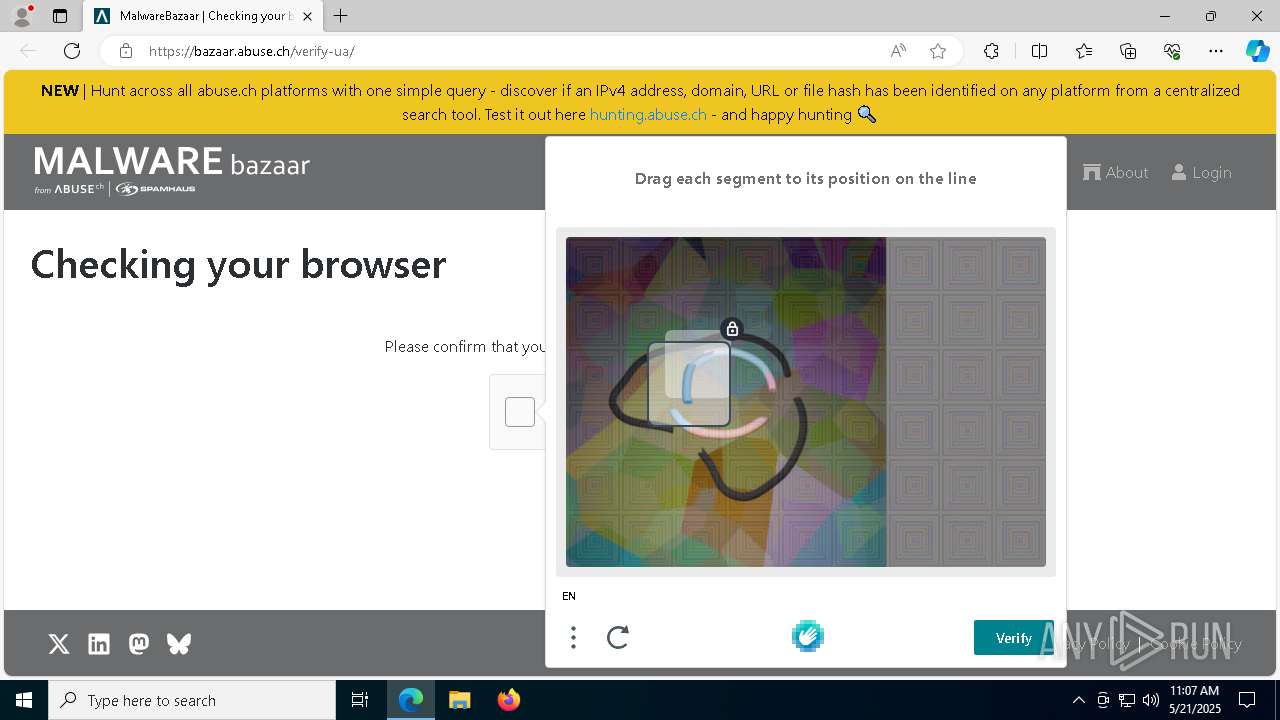The image size is (1280, 720).
Task: Open the About menu item
Action: tap(1116, 172)
